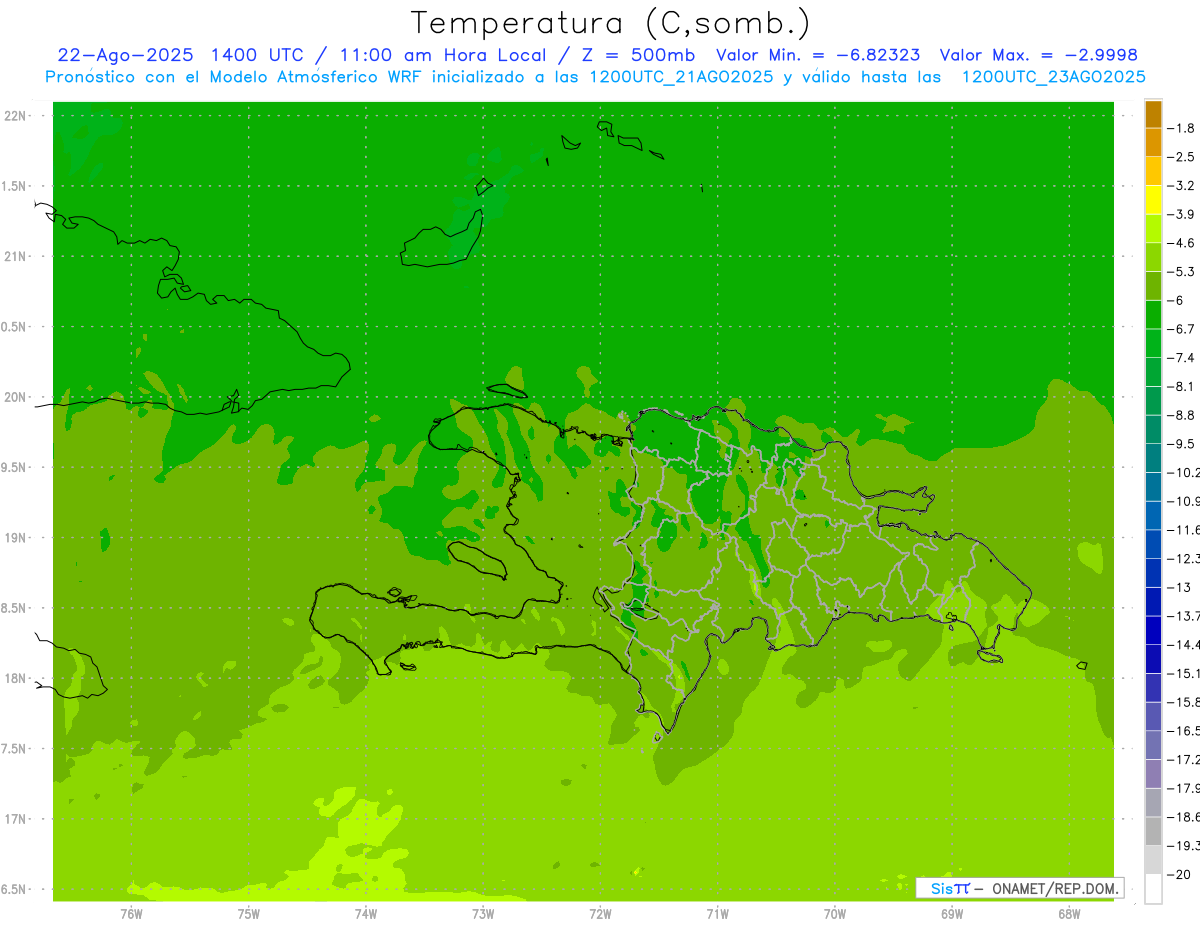Click the 72W longitude axis label
Image resolution: width=1200 pixels, height=927 pixels.
click(x=600, y=913)
